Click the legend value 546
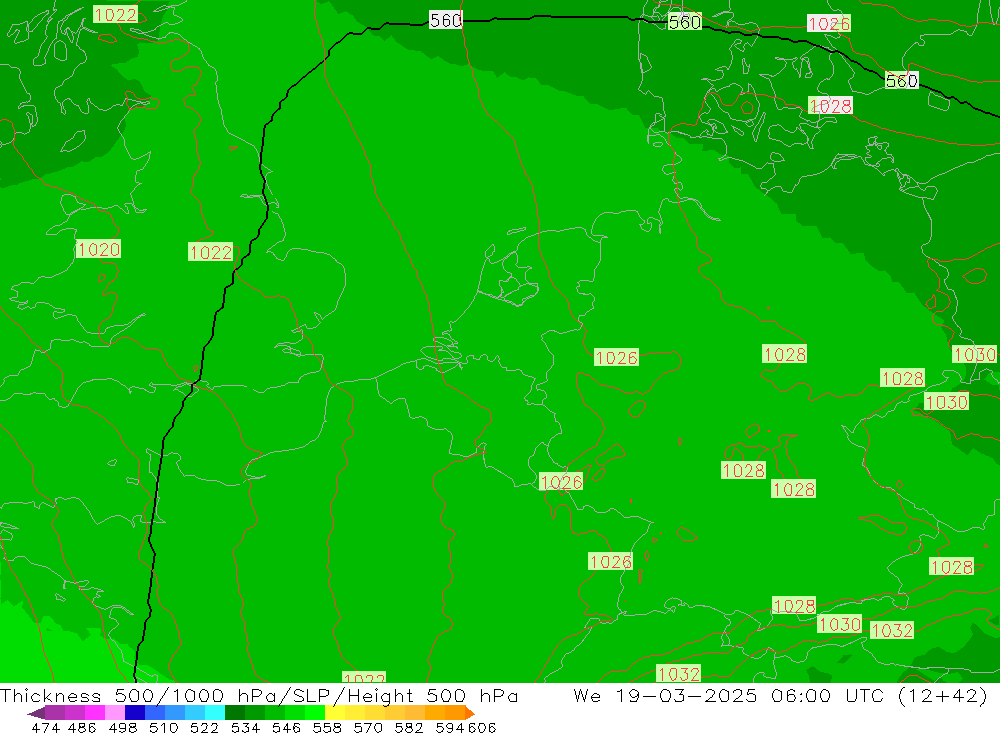Image resolution: width=1000 pixels, height=733 pixels. [x=286, y=727]
